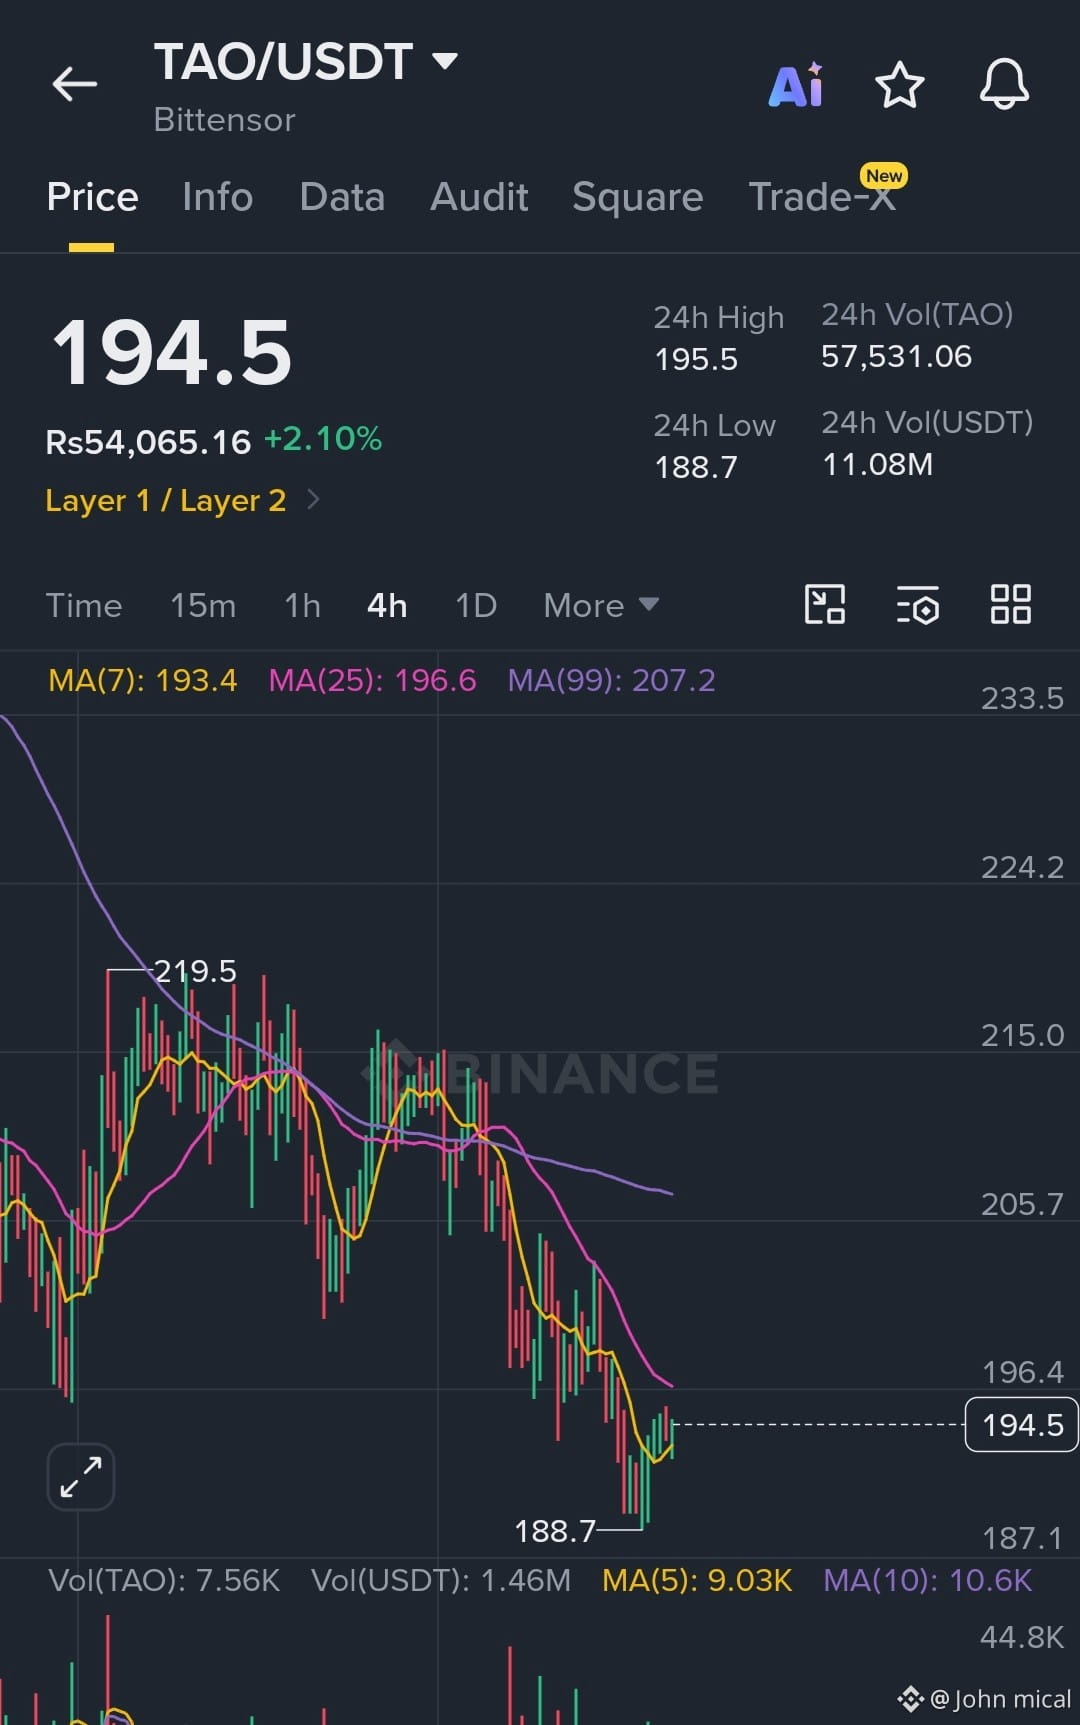
Task: Open Layer 1 / Layer 2 category chevron
Action: [x=313, y=499]
